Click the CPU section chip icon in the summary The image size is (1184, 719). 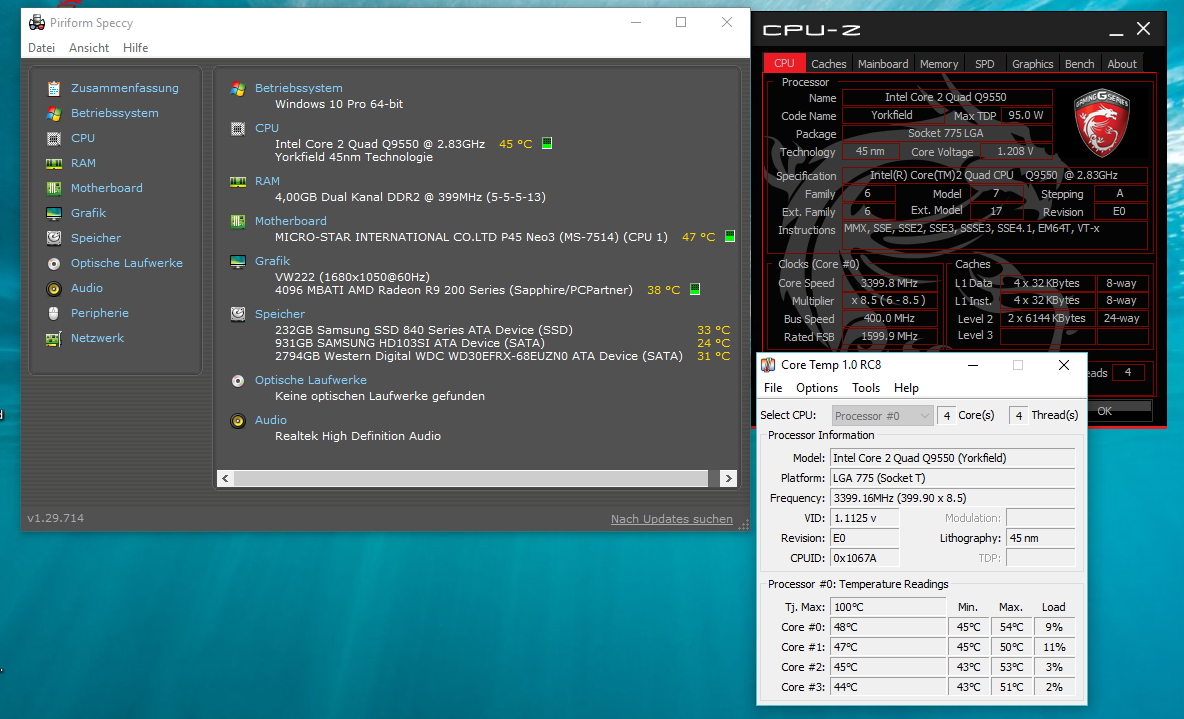point(238,128)
